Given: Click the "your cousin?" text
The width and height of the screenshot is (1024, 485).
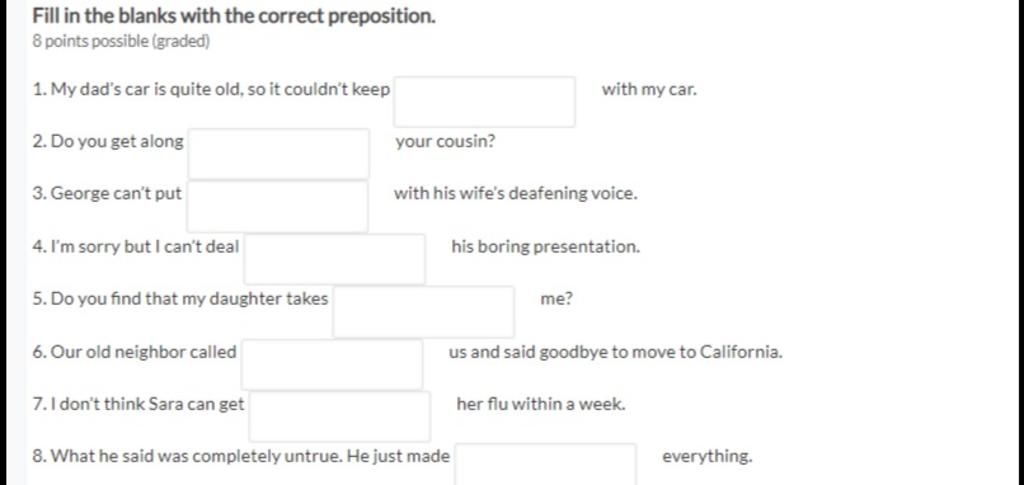Looking at the screenshot, I should (445, 142).
